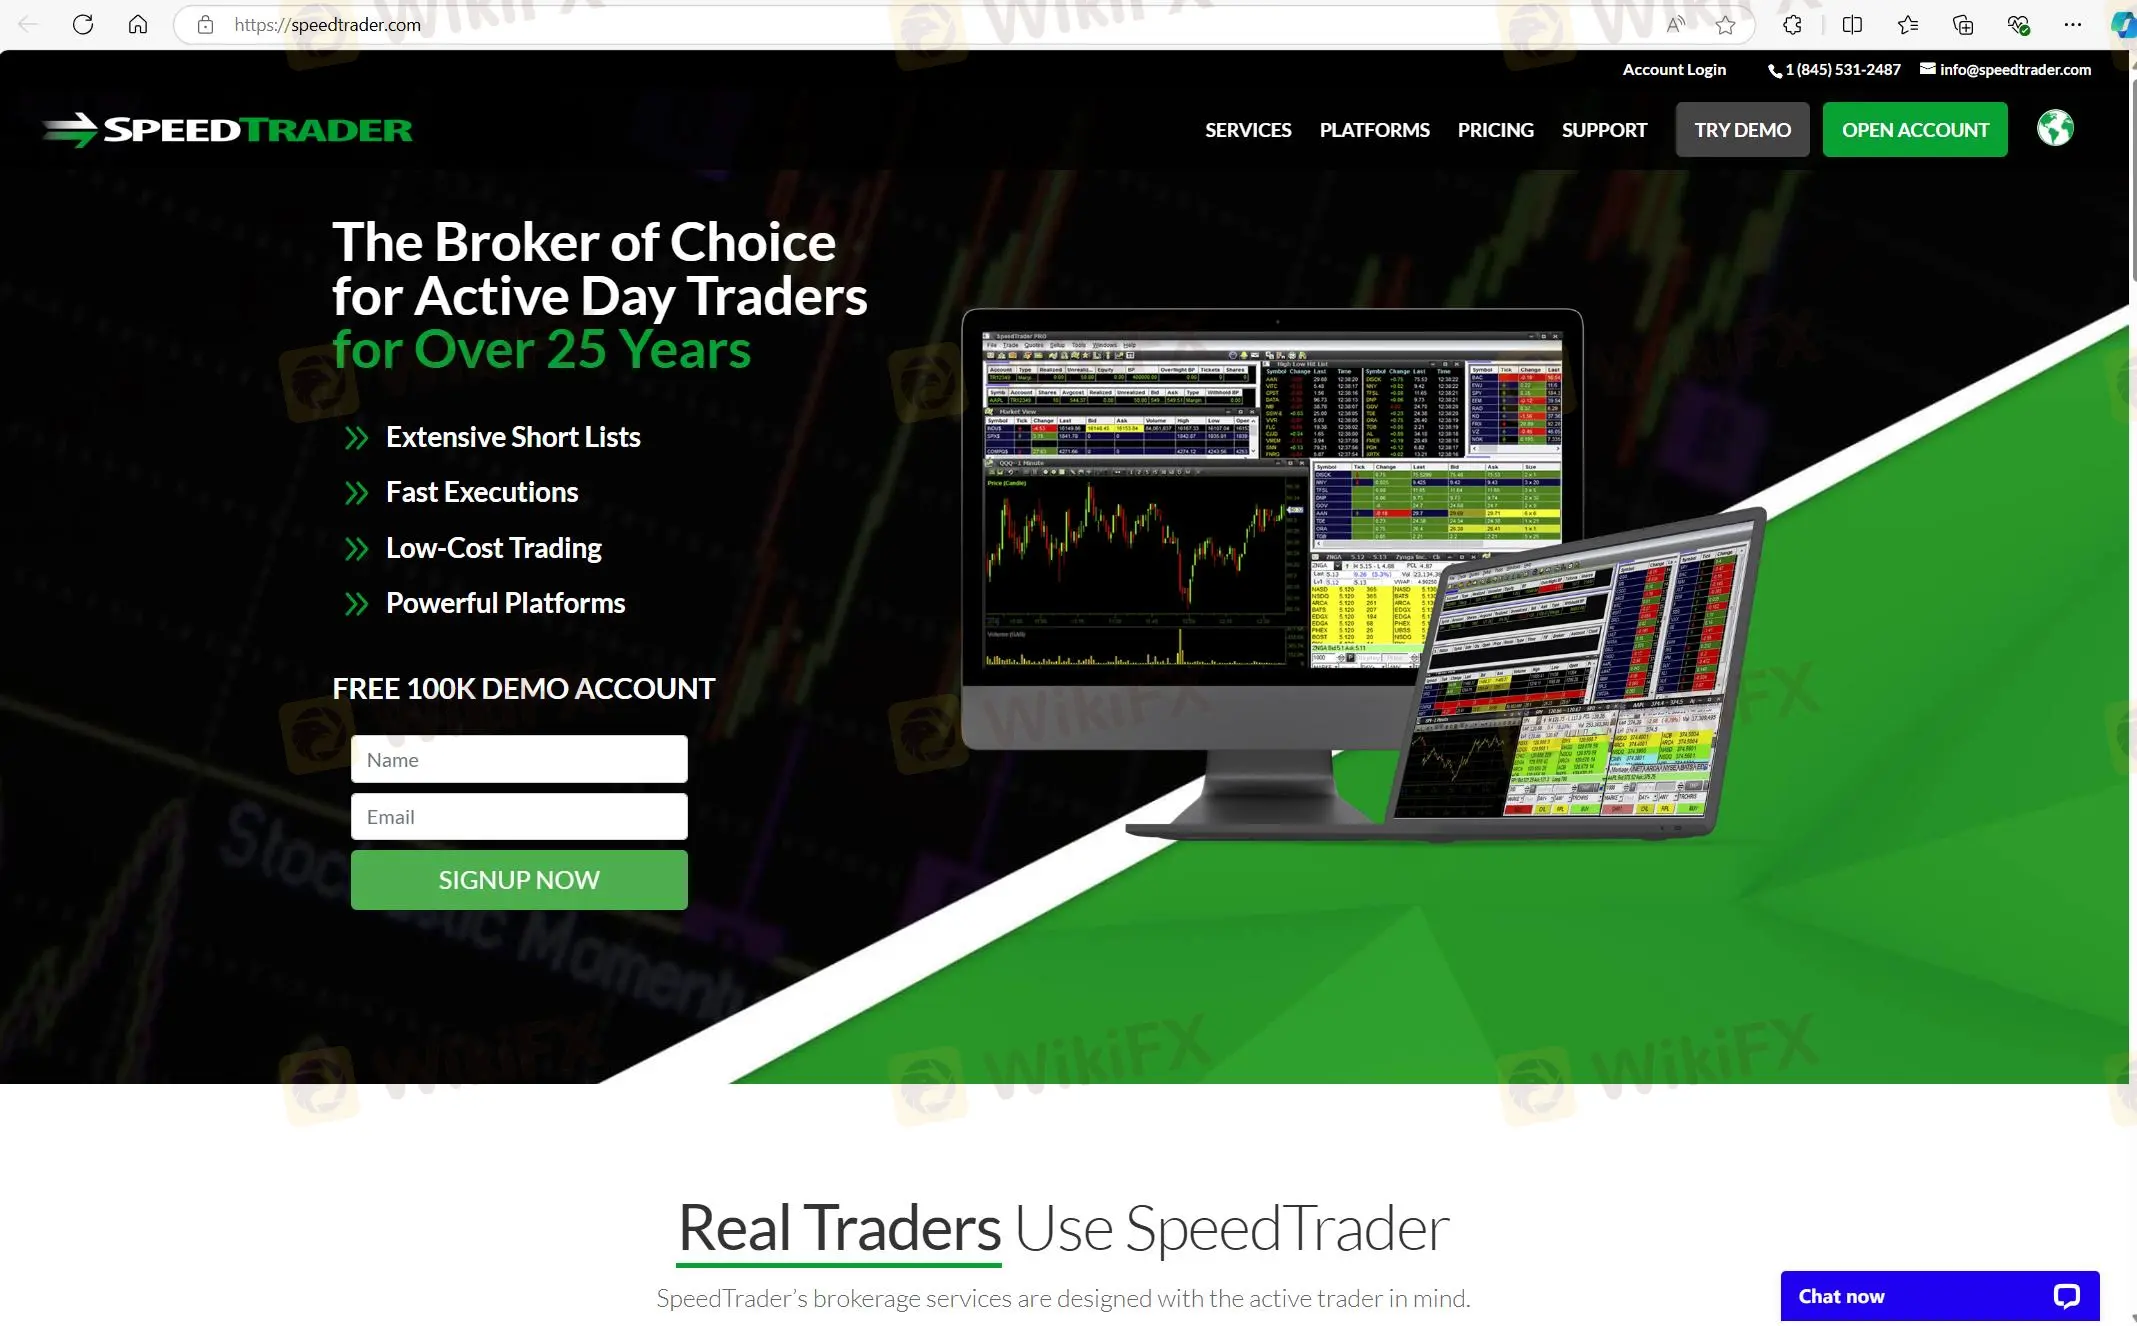
Task: Click the phone number icon
Action: (x=1773, y=69)
